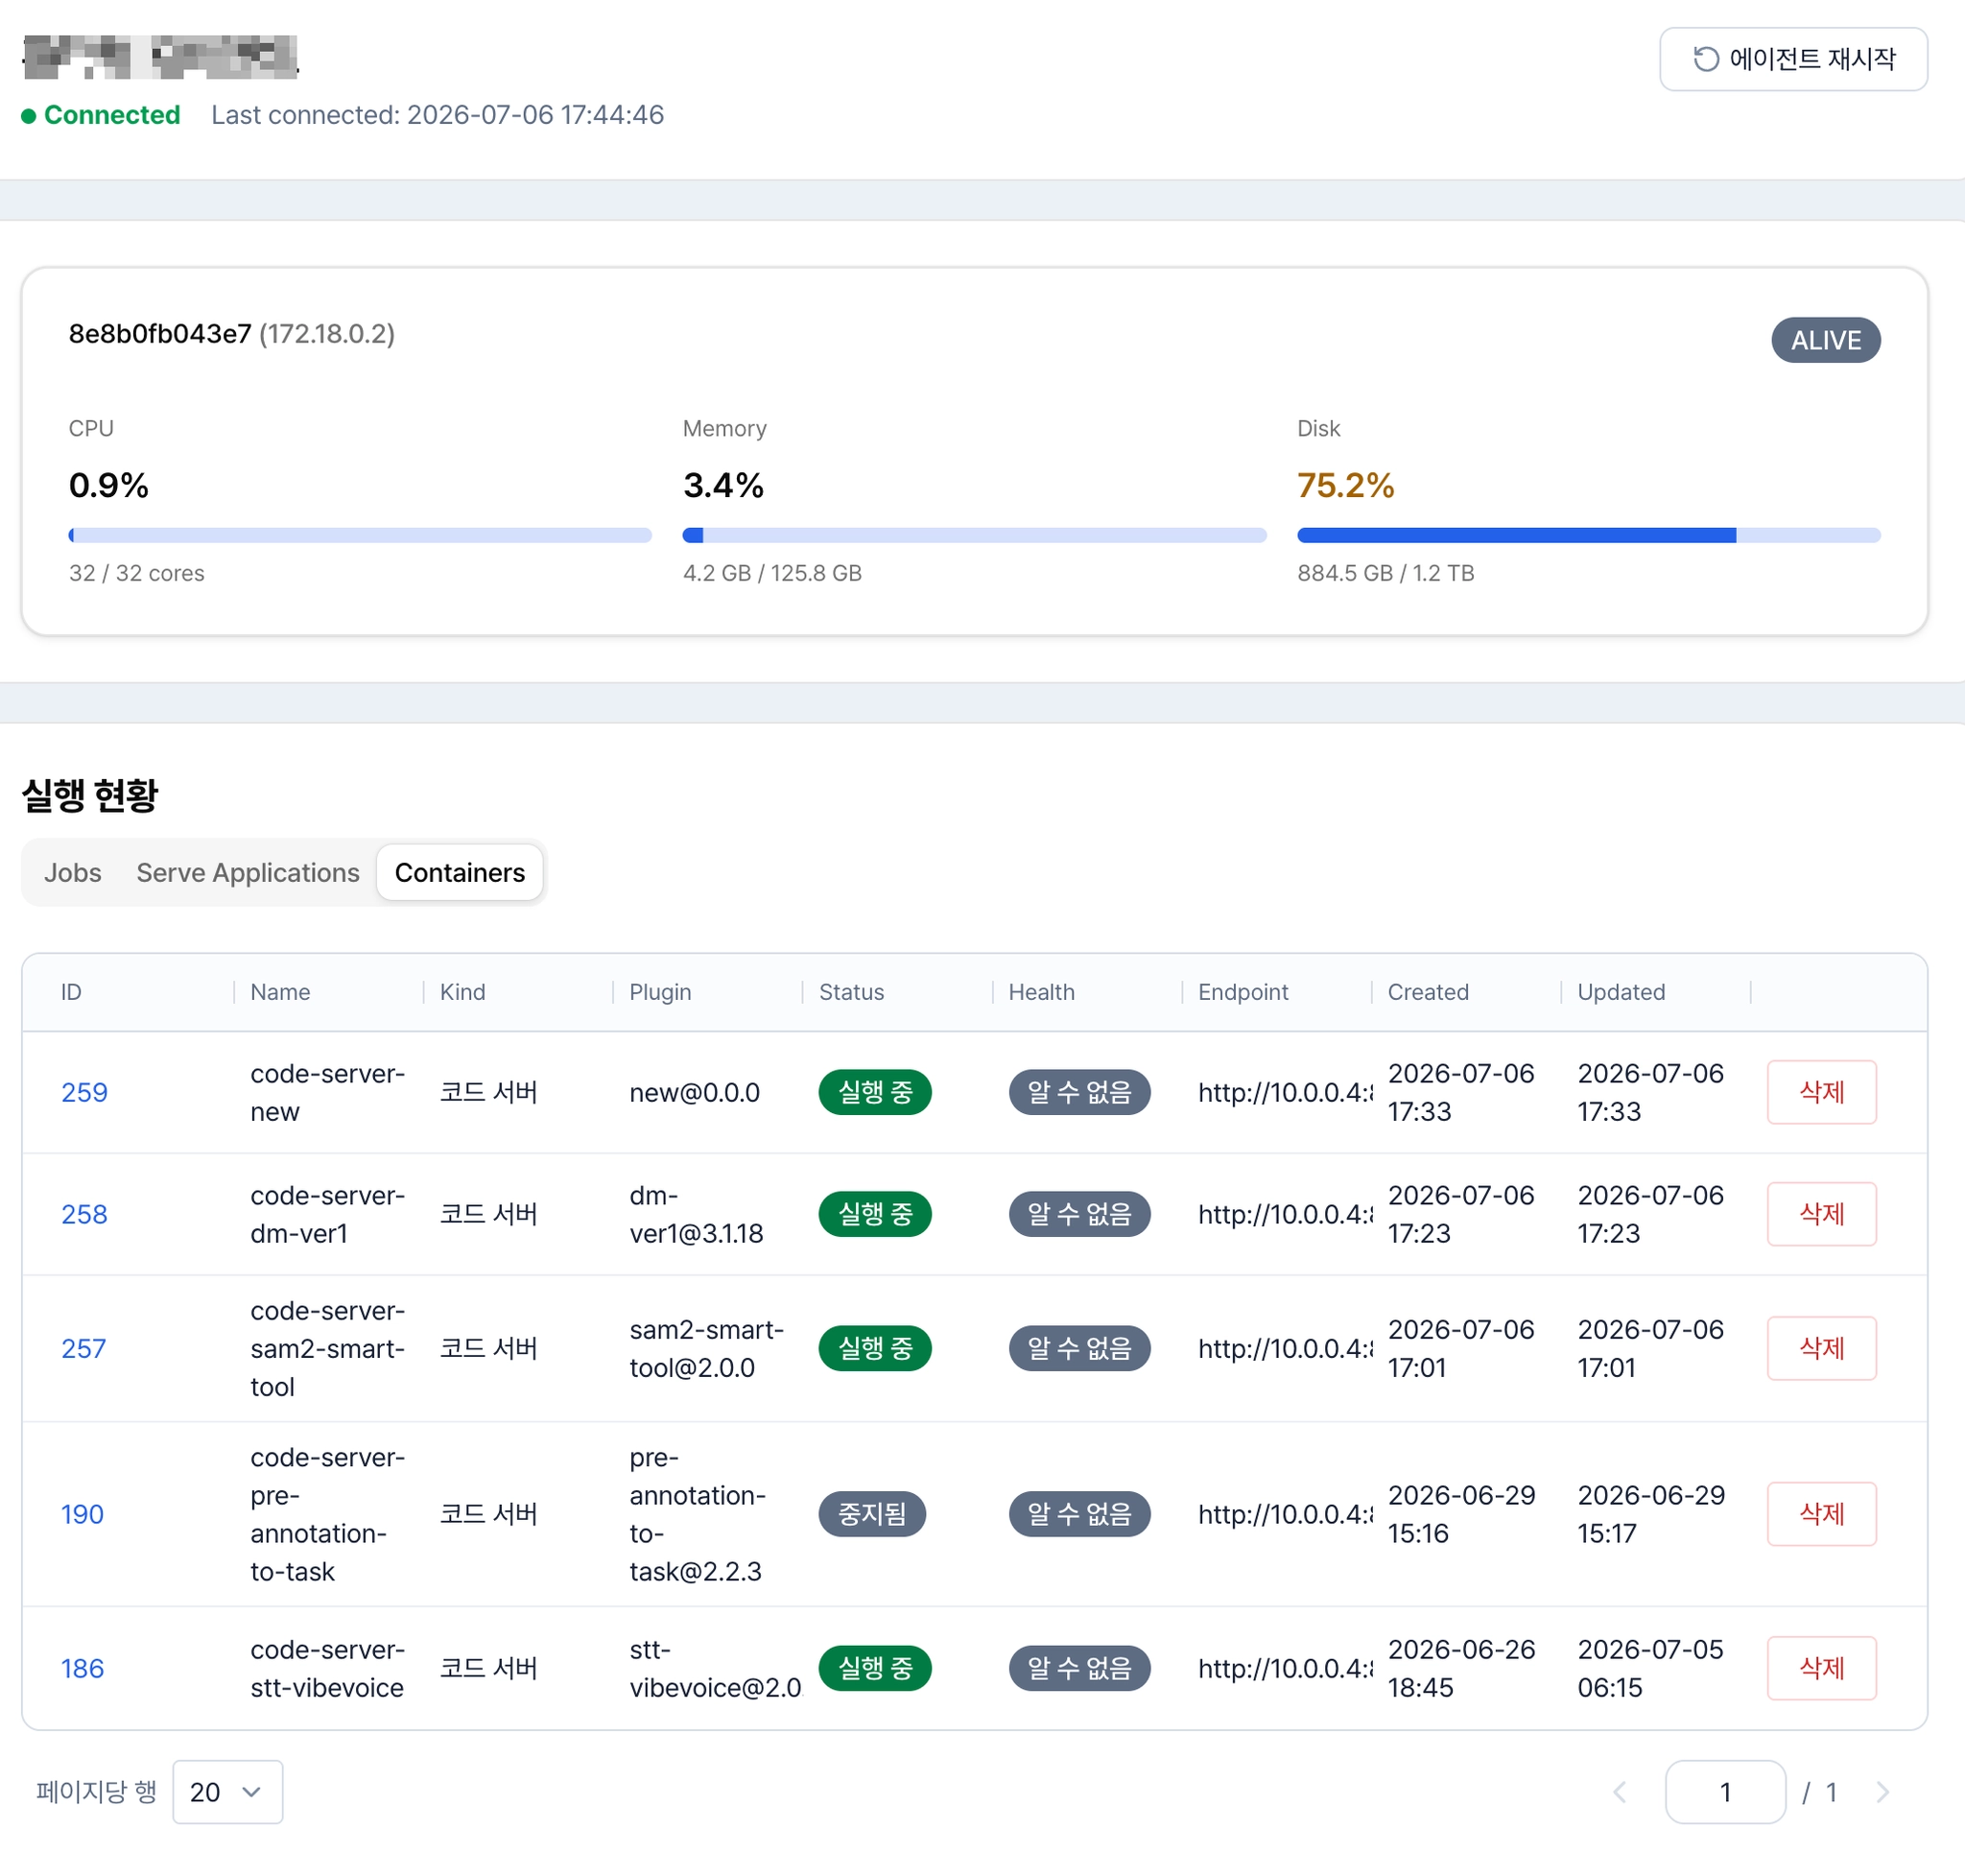
Task: Click the Disk usage progress bar
Action: pyautogui.click(x=1588, y=535)
